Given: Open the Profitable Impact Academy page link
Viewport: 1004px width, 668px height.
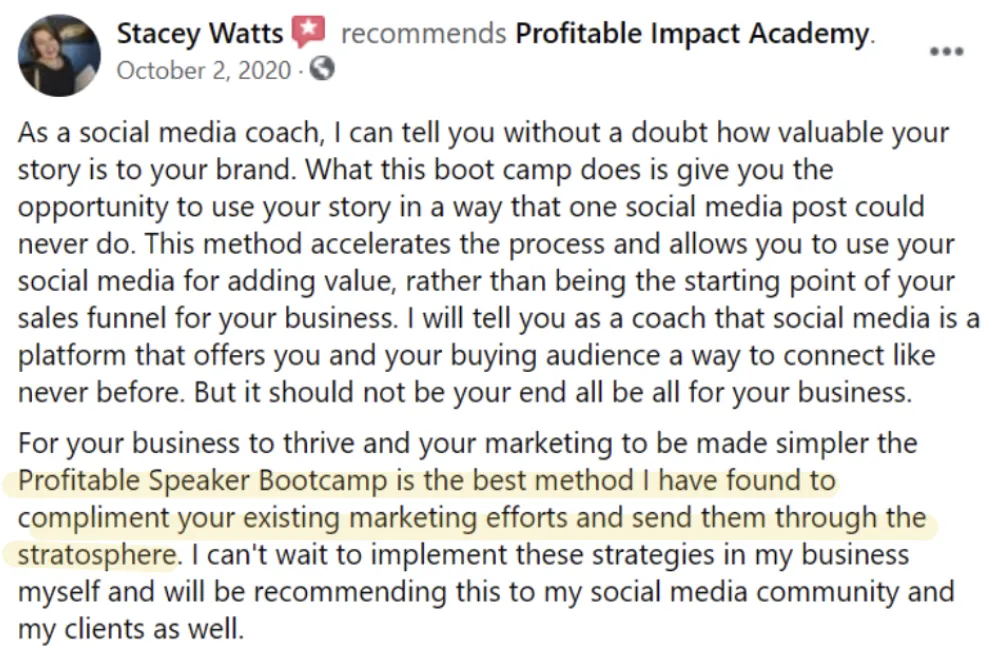Looking at the screenshot, I should pyautogui.click(x=692, y=33).
